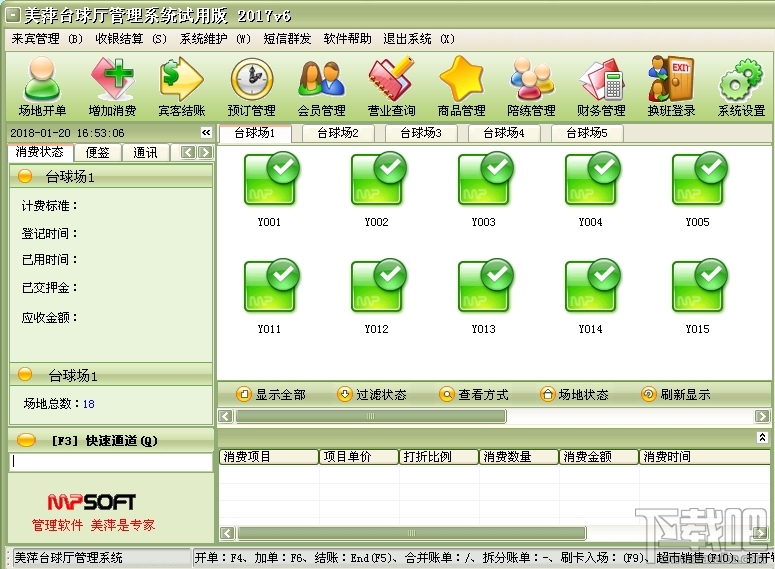Open 营业查询 notebook icon
Image resolution: width=775 pixels, height=569 pixels.
tap(391, 87)
